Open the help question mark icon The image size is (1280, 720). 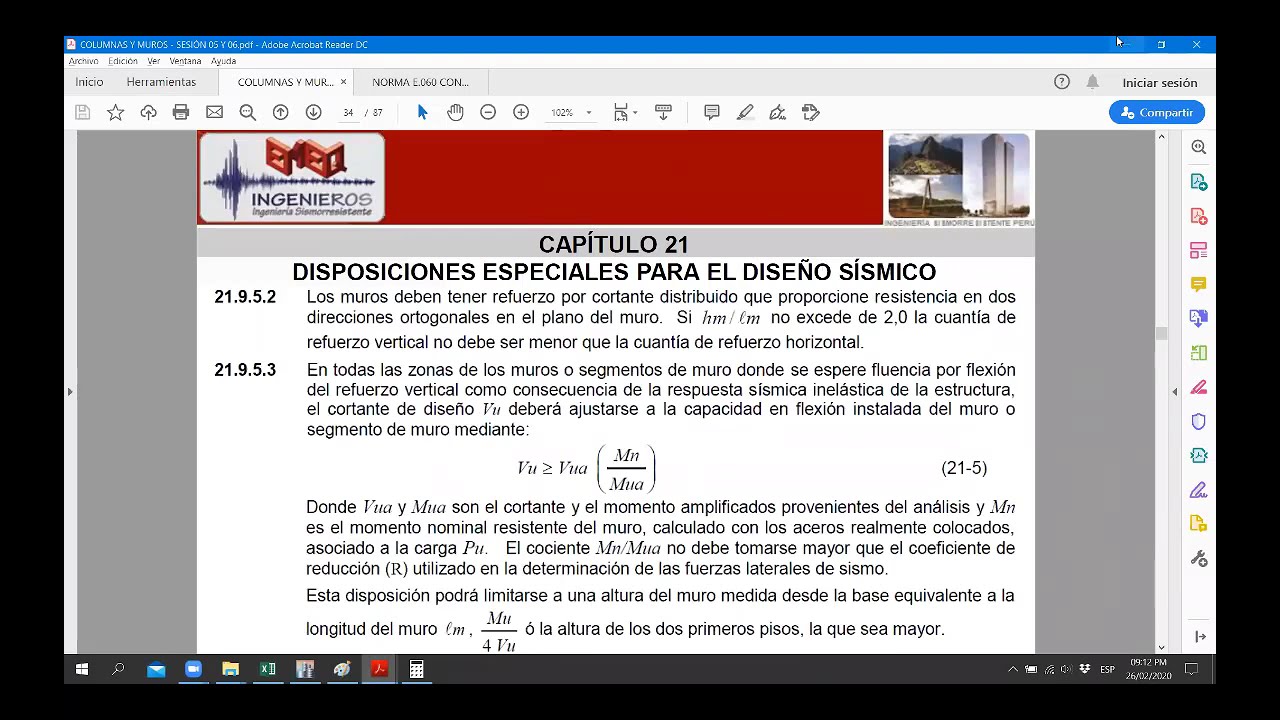click(x=1062, y=82)
